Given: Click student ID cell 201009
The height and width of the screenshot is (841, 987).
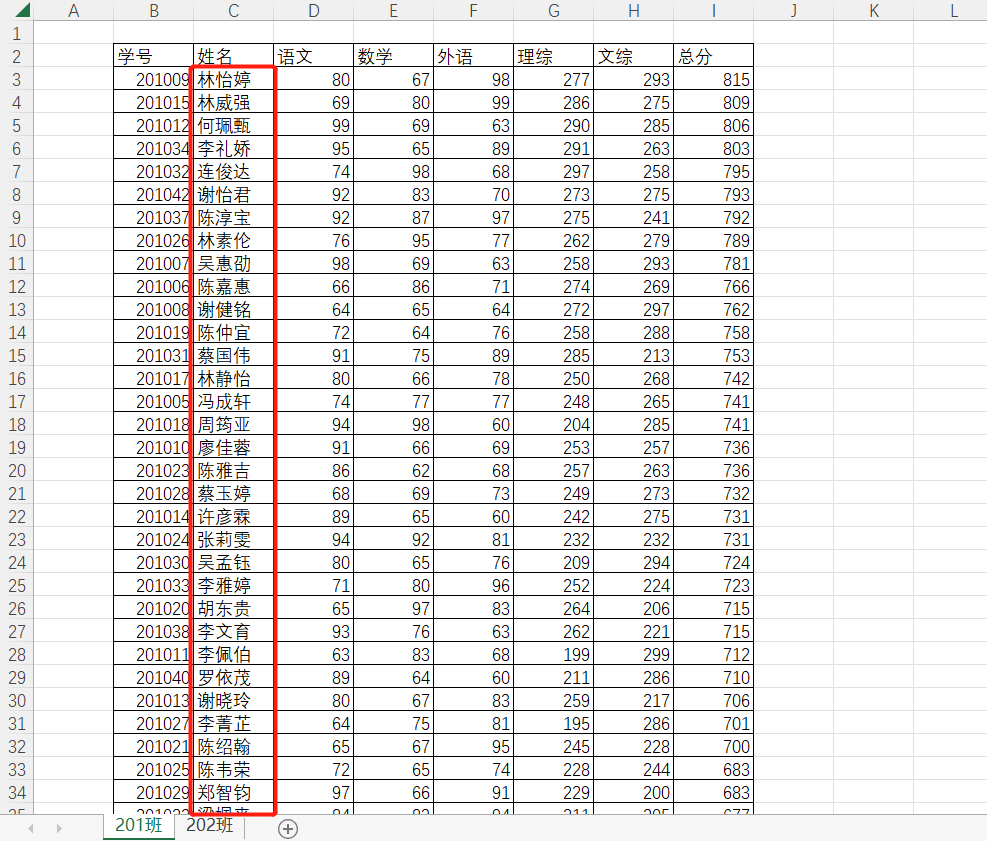Looking at the screenshot, I should point(154,79).
